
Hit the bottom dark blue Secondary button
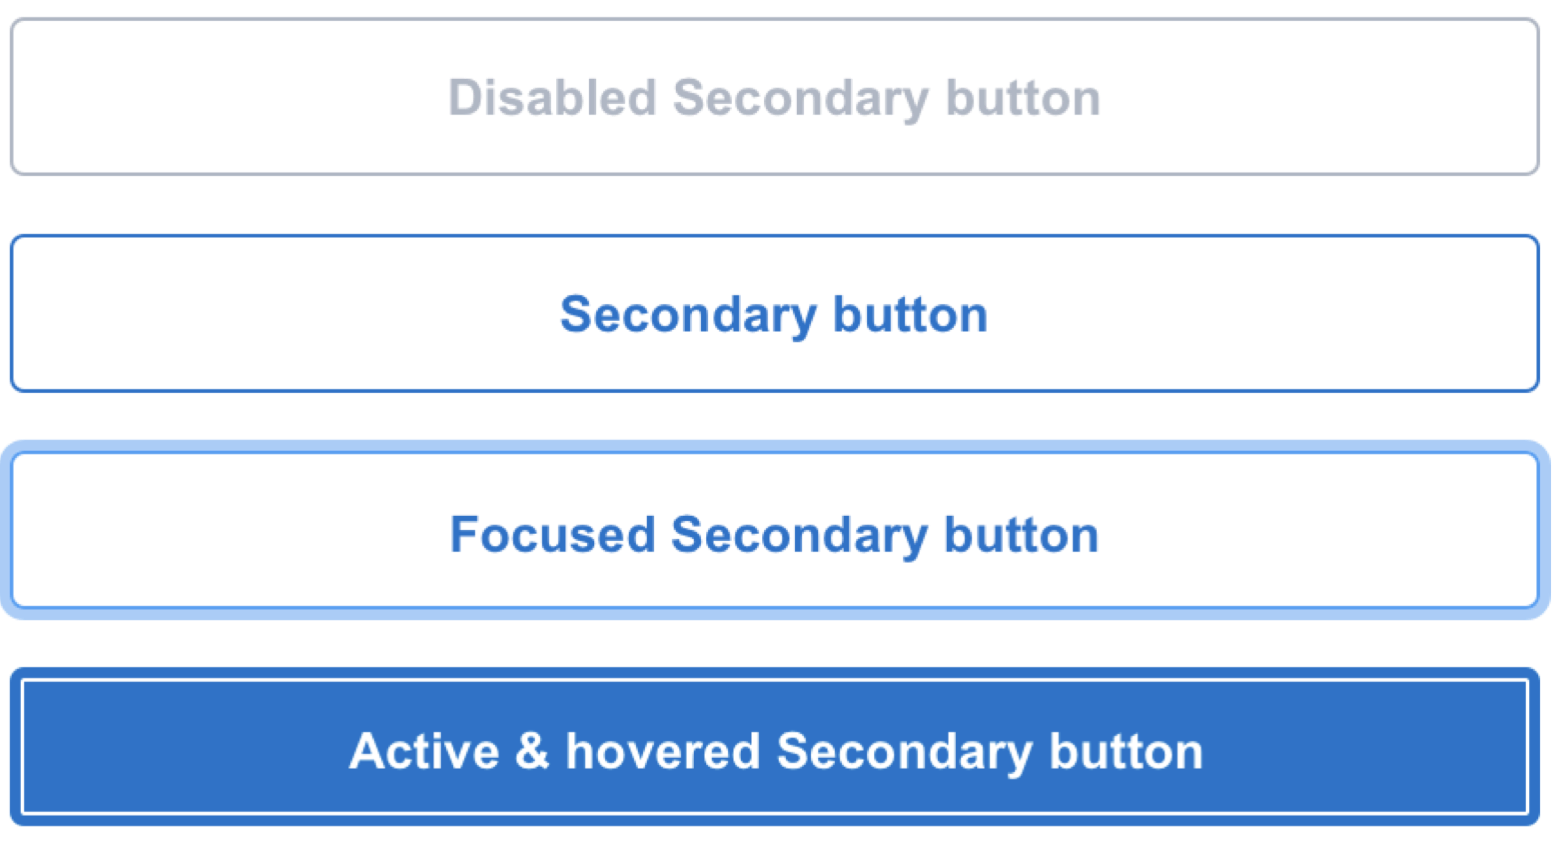click(774, 749)
